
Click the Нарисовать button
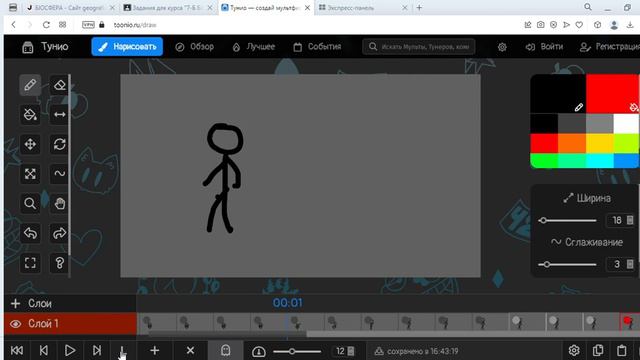pyautogui.click(x=127, y=47)
